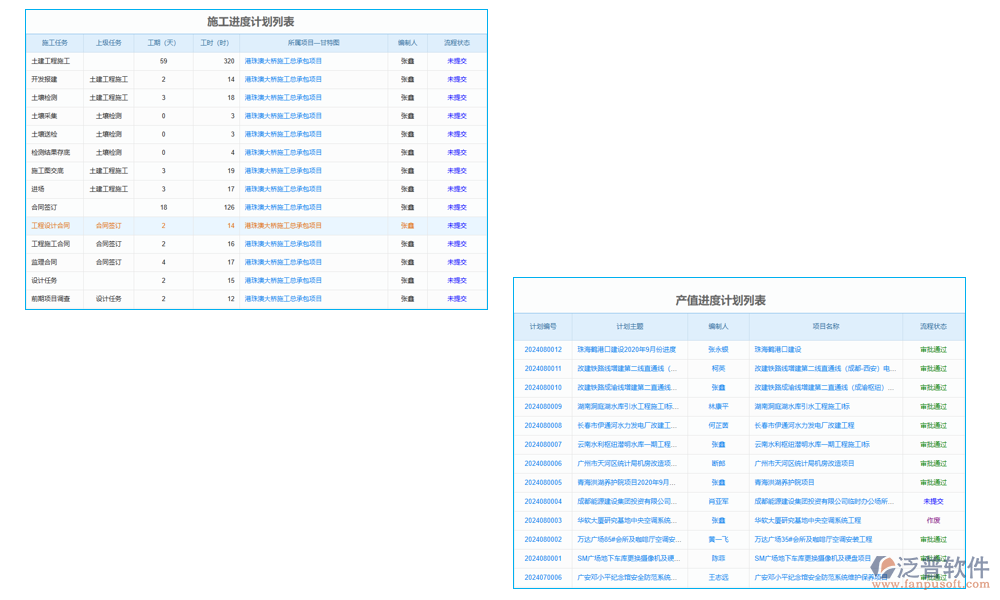Screen dimensions: 1000x600
Task: Click 未提交 status for plan 2024080004
Action: (x=934, y=501)
